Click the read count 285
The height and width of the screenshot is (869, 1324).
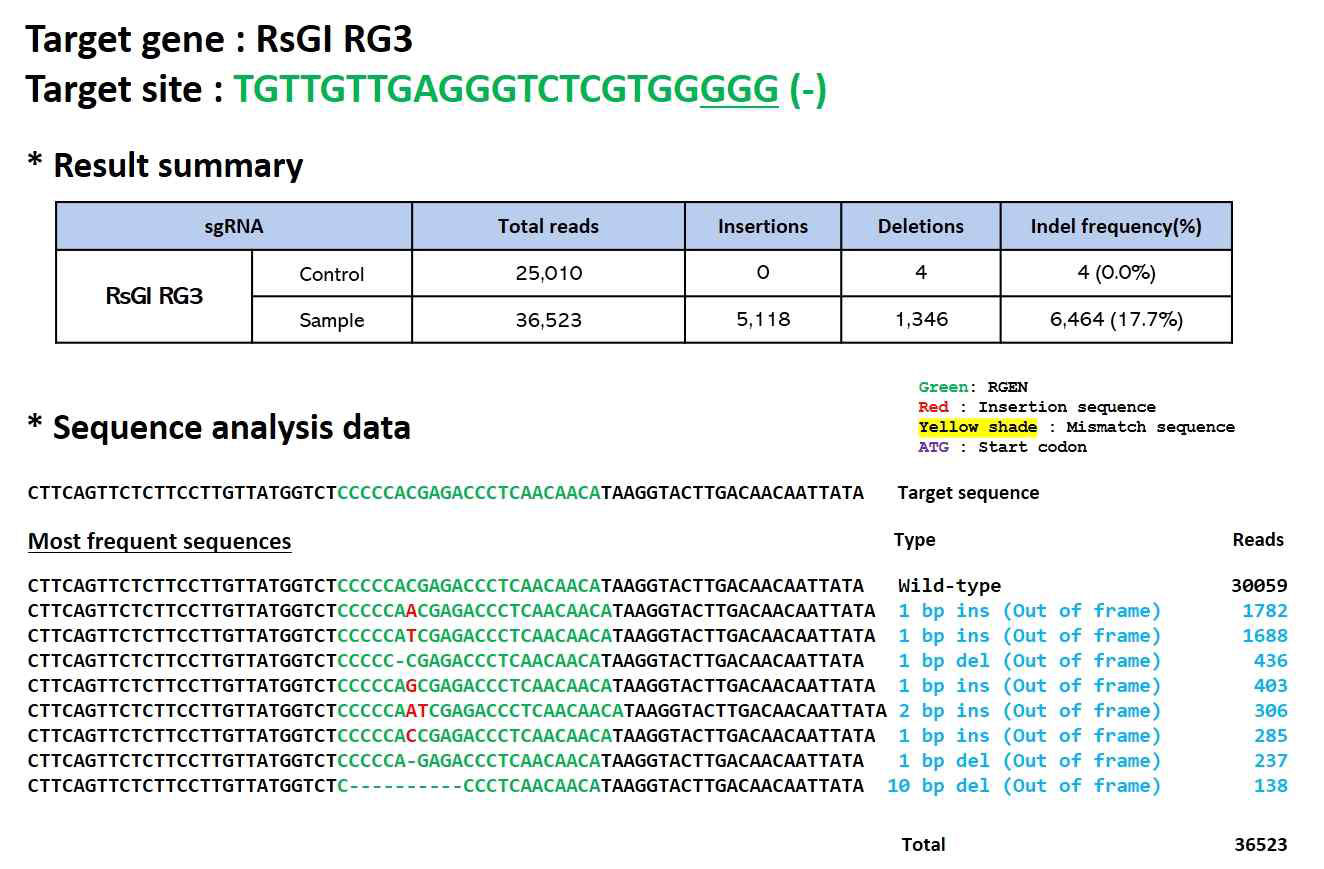(1271, 736)
